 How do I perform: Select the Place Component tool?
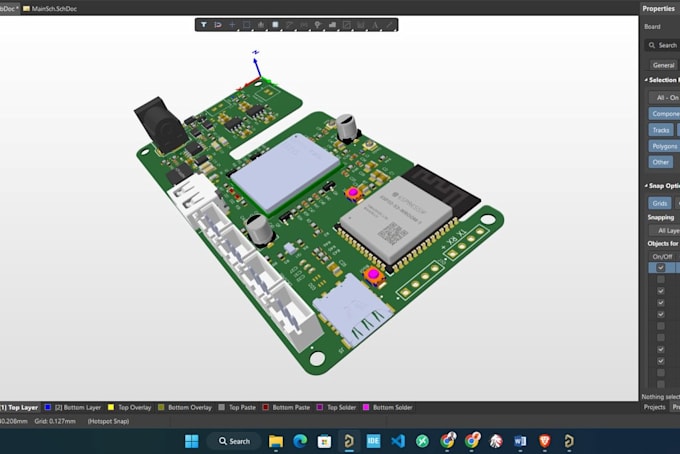(x=275, y=25)
